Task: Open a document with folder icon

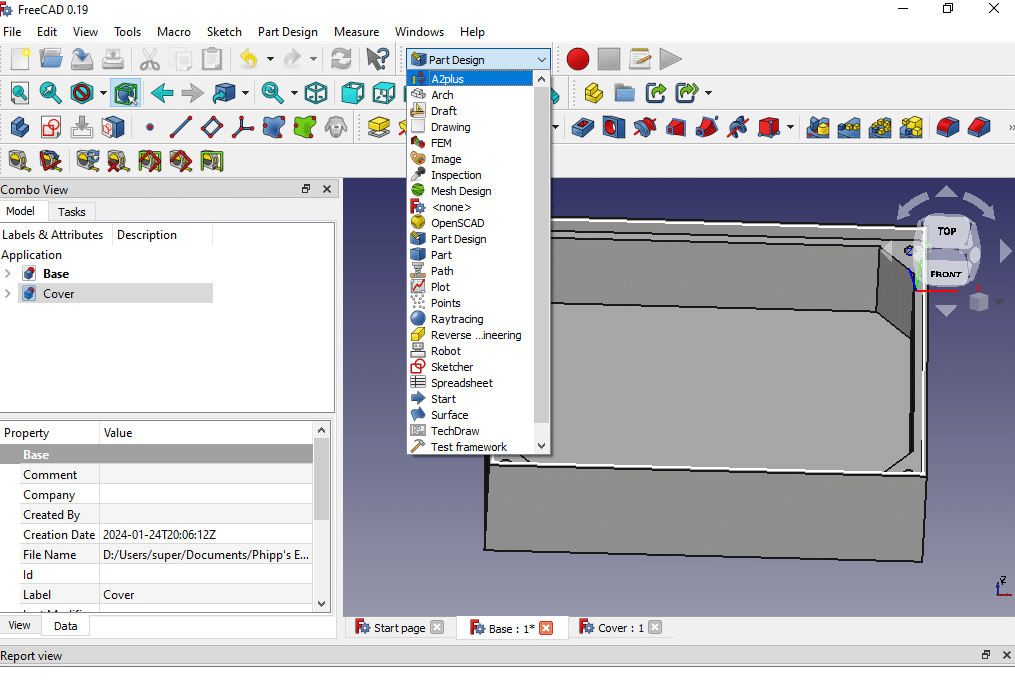Action: (50, 59)
